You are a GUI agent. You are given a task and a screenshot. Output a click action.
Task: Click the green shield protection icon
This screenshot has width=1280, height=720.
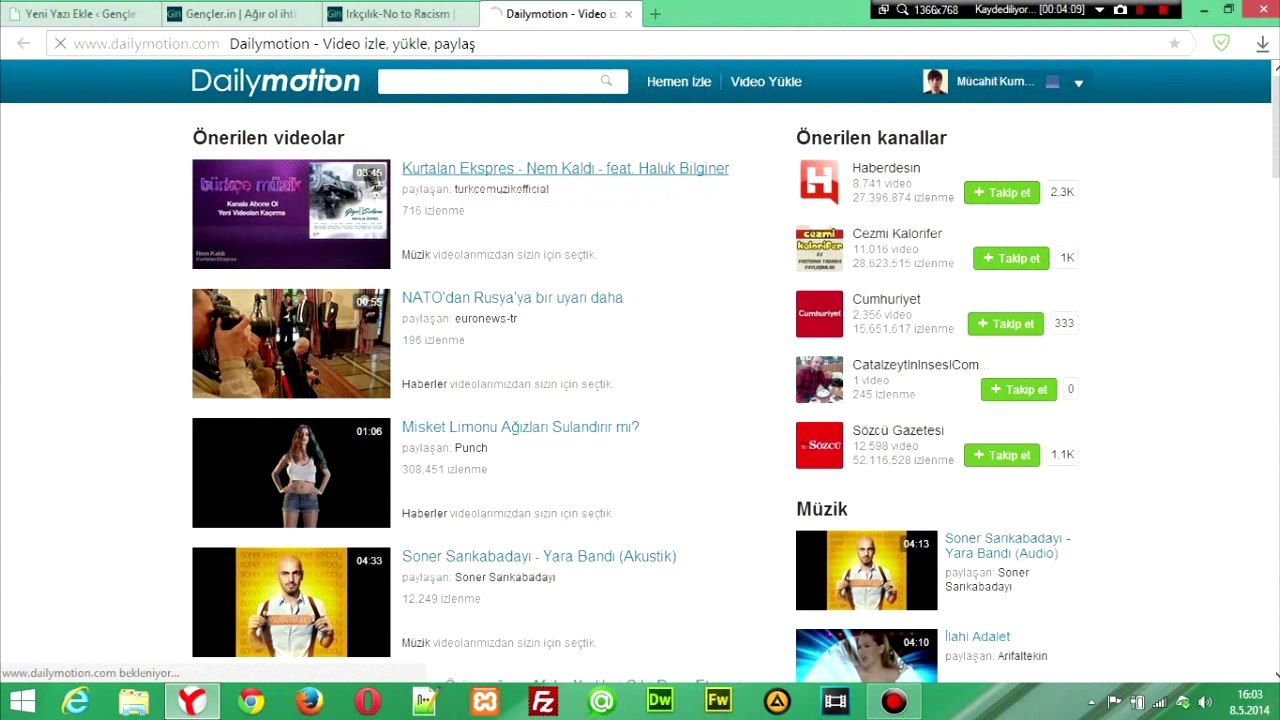click(1221, 43)
